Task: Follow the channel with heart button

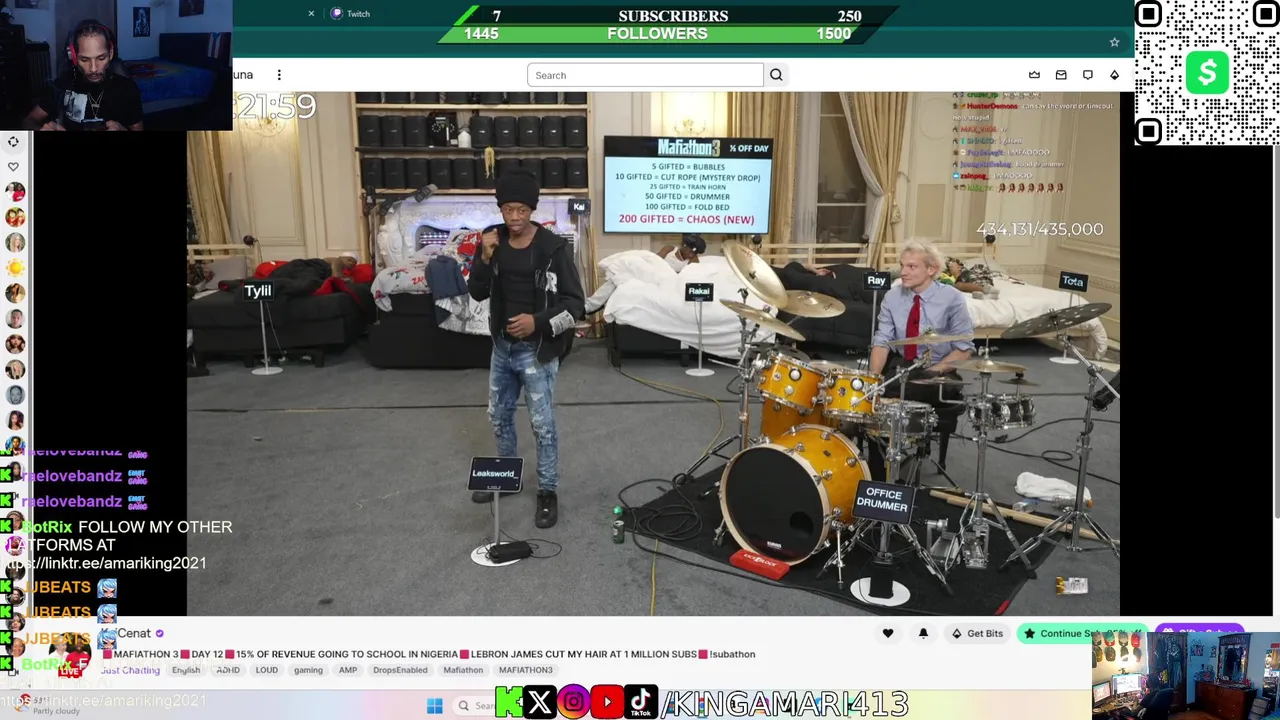Action: tap(888, 633)
